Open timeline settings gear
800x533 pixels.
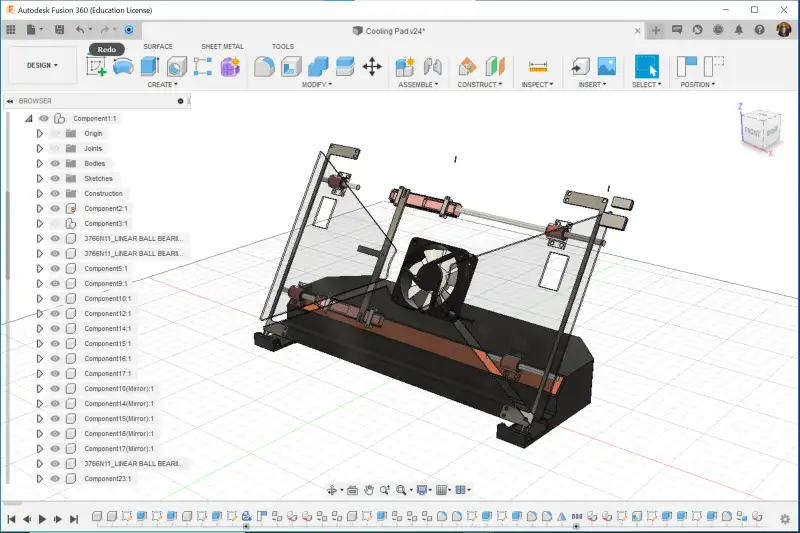tap(785, 519)
